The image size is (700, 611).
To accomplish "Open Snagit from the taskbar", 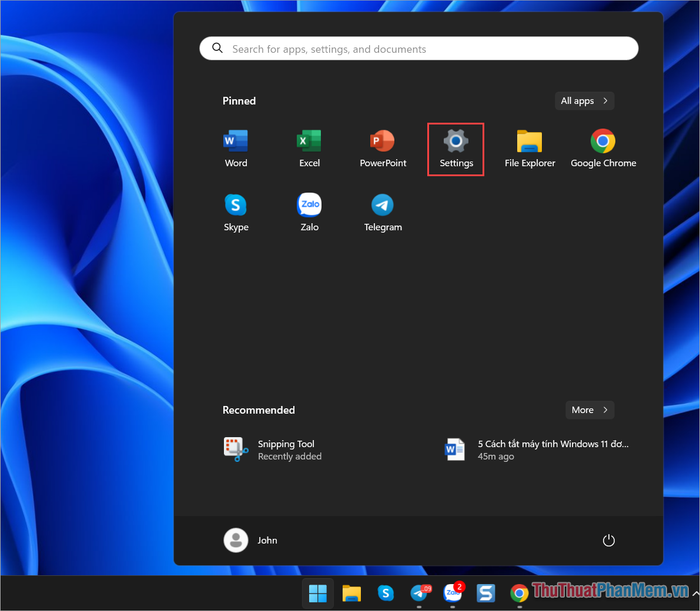I will tap(486, 593).
